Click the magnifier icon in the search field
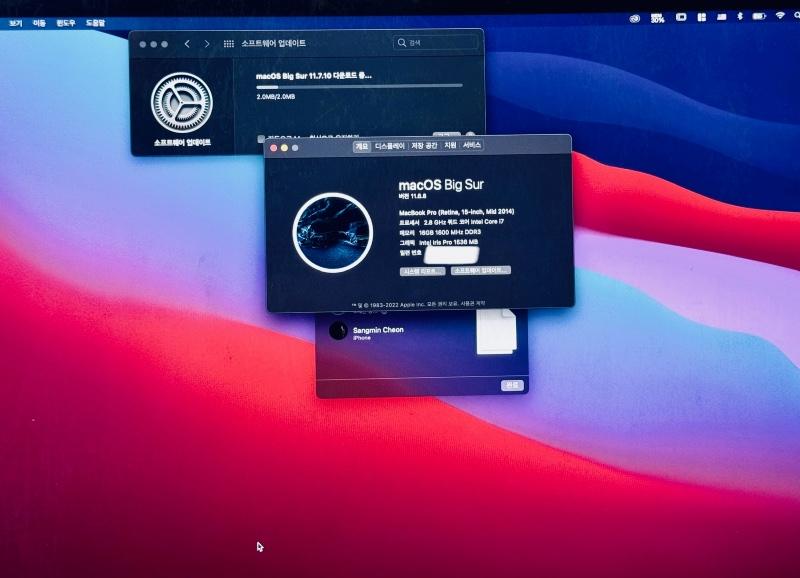This screenshot has width=800, height=578. point(402,43)
